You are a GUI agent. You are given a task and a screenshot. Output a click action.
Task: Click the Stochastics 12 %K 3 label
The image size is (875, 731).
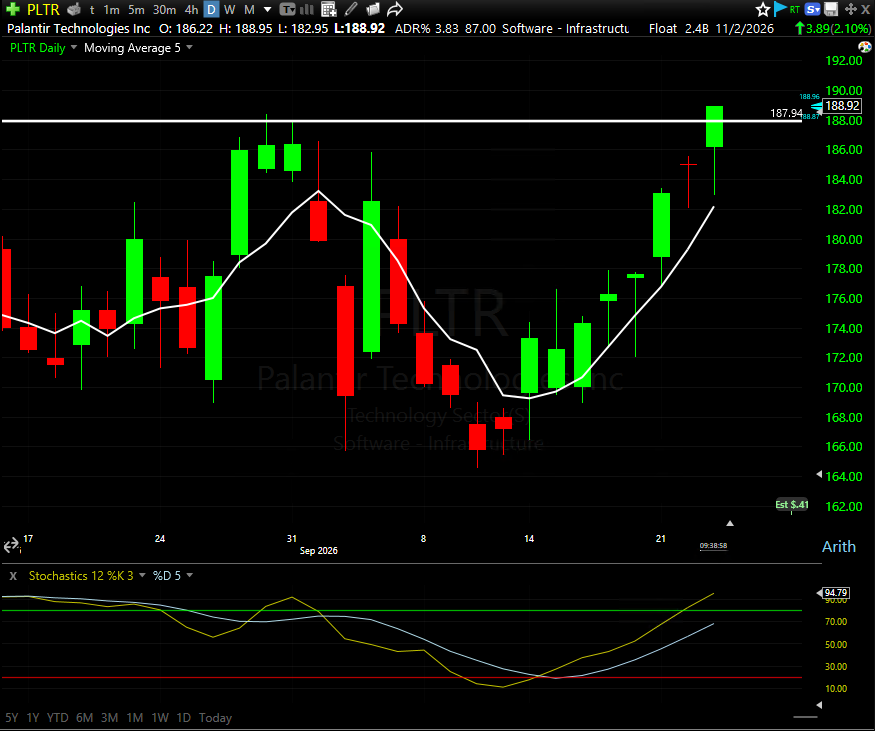click(x=81, y=576)
